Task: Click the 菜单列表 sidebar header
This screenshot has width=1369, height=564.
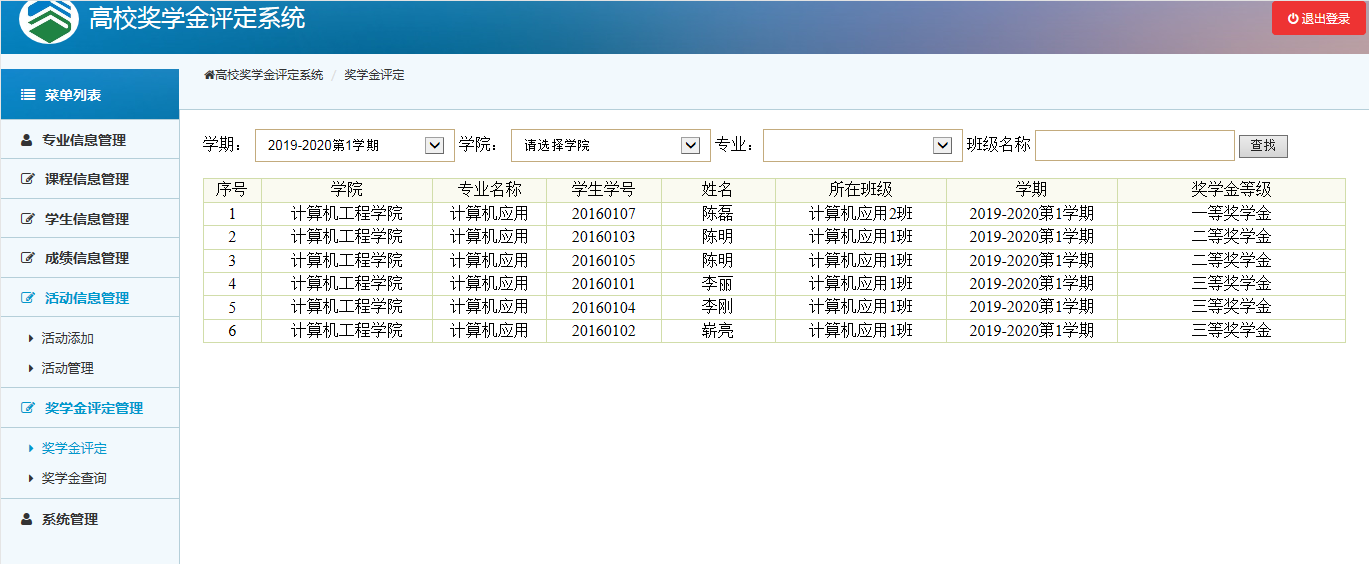Action: [x=90, y=95]
